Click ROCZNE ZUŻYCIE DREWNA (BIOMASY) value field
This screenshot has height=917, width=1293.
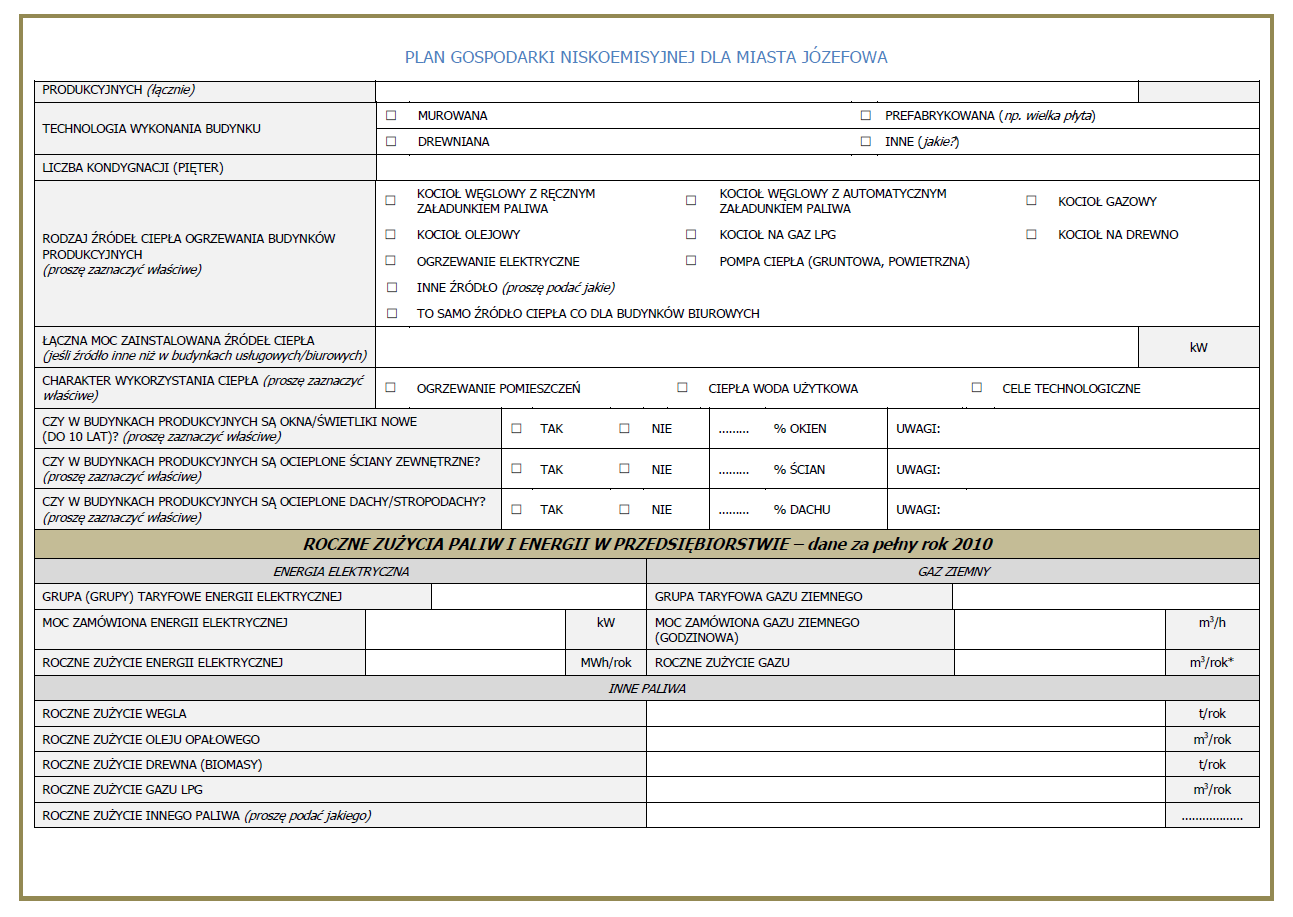[906, 765]
